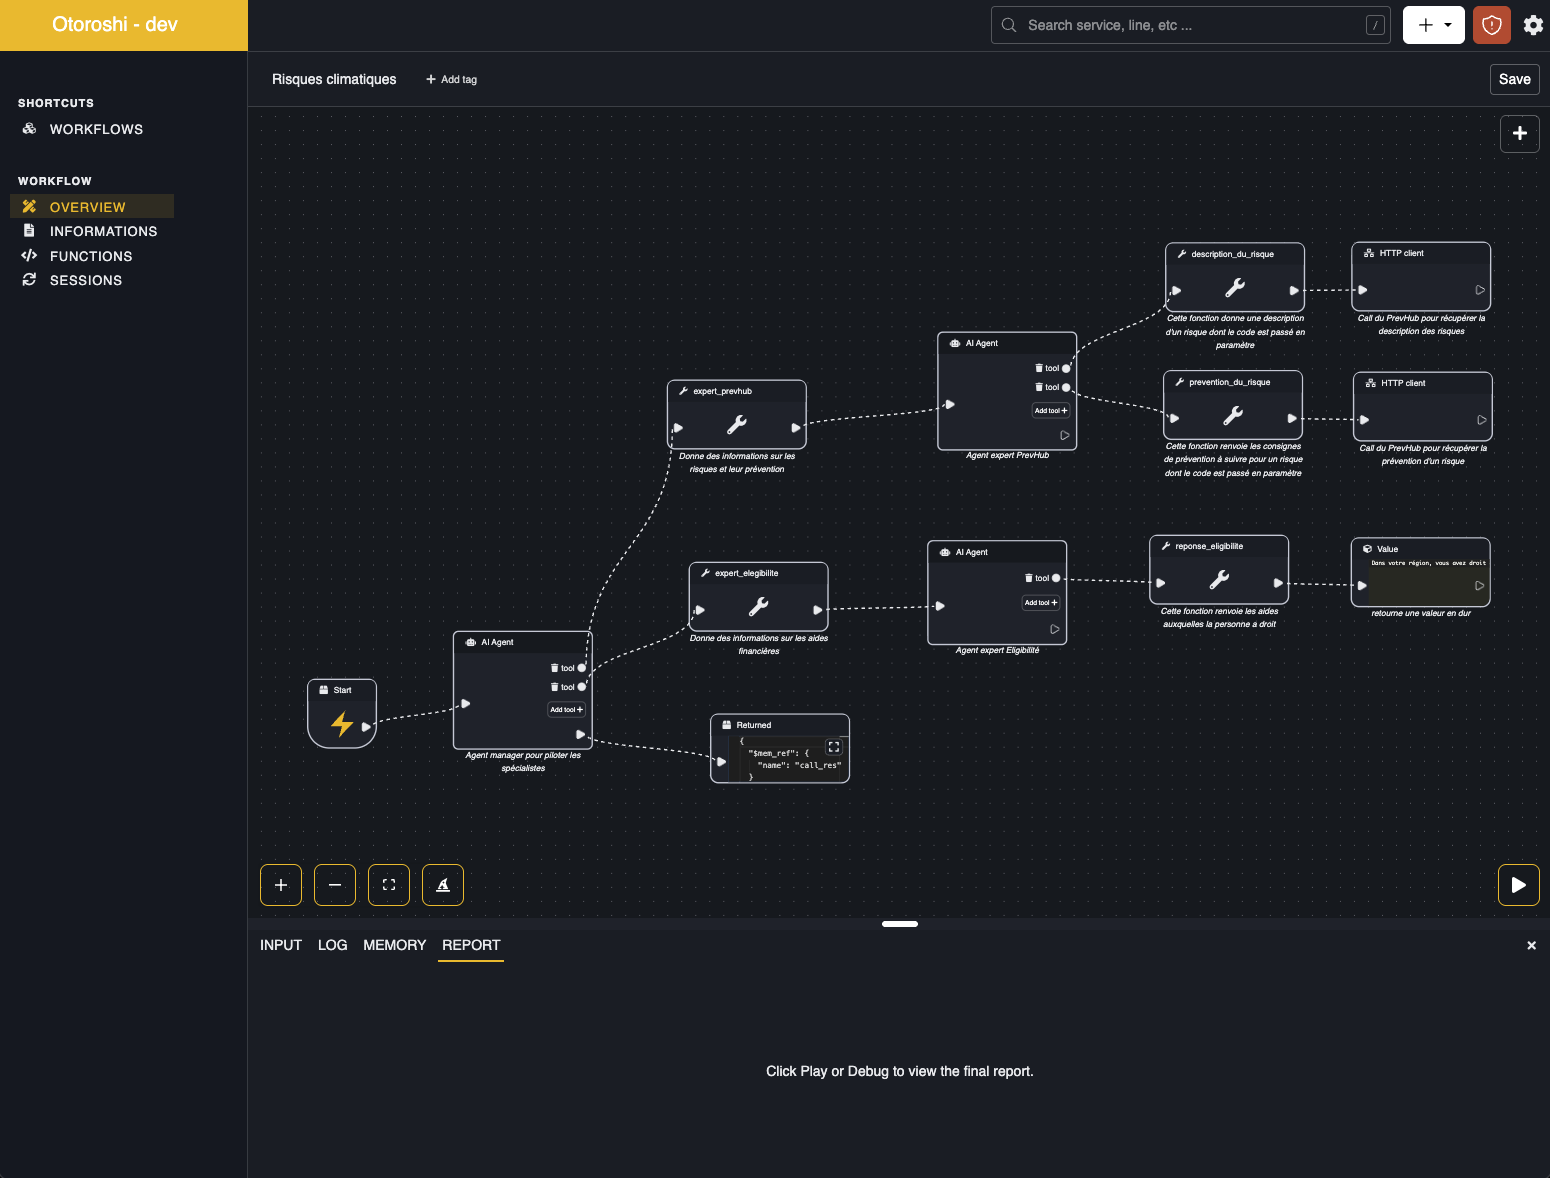Click the Start node output port

tap(366, 727)
